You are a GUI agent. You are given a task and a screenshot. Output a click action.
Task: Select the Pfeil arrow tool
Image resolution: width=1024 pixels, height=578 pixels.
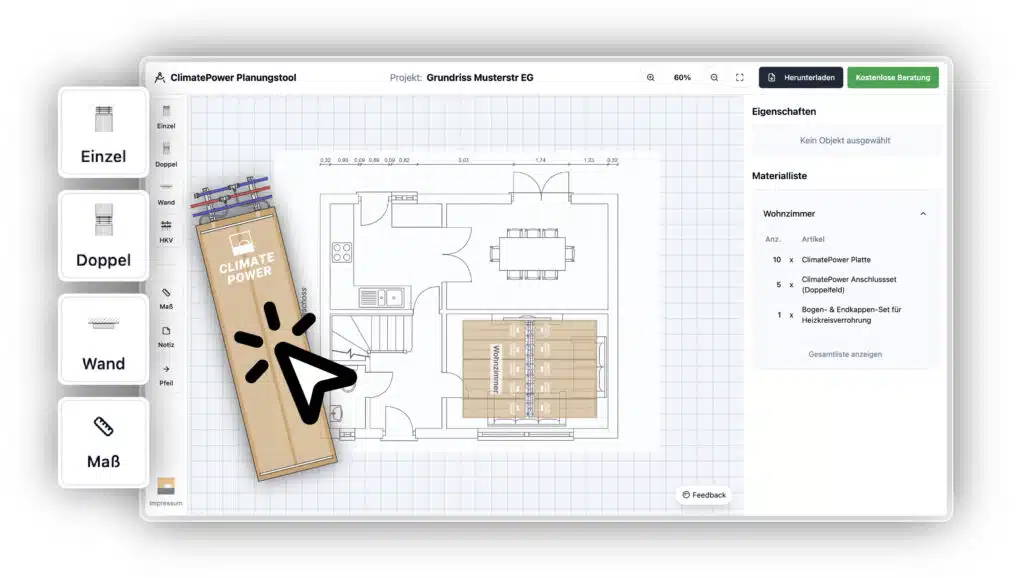[166, 374]
